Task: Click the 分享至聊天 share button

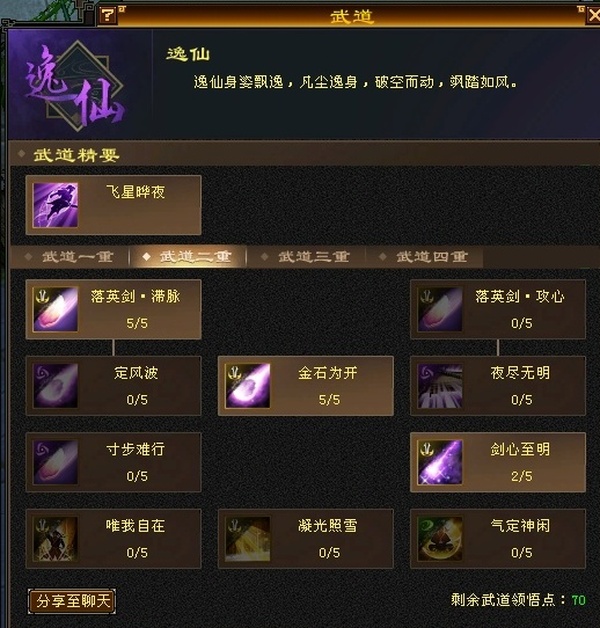Action: (x=72, y=601)
